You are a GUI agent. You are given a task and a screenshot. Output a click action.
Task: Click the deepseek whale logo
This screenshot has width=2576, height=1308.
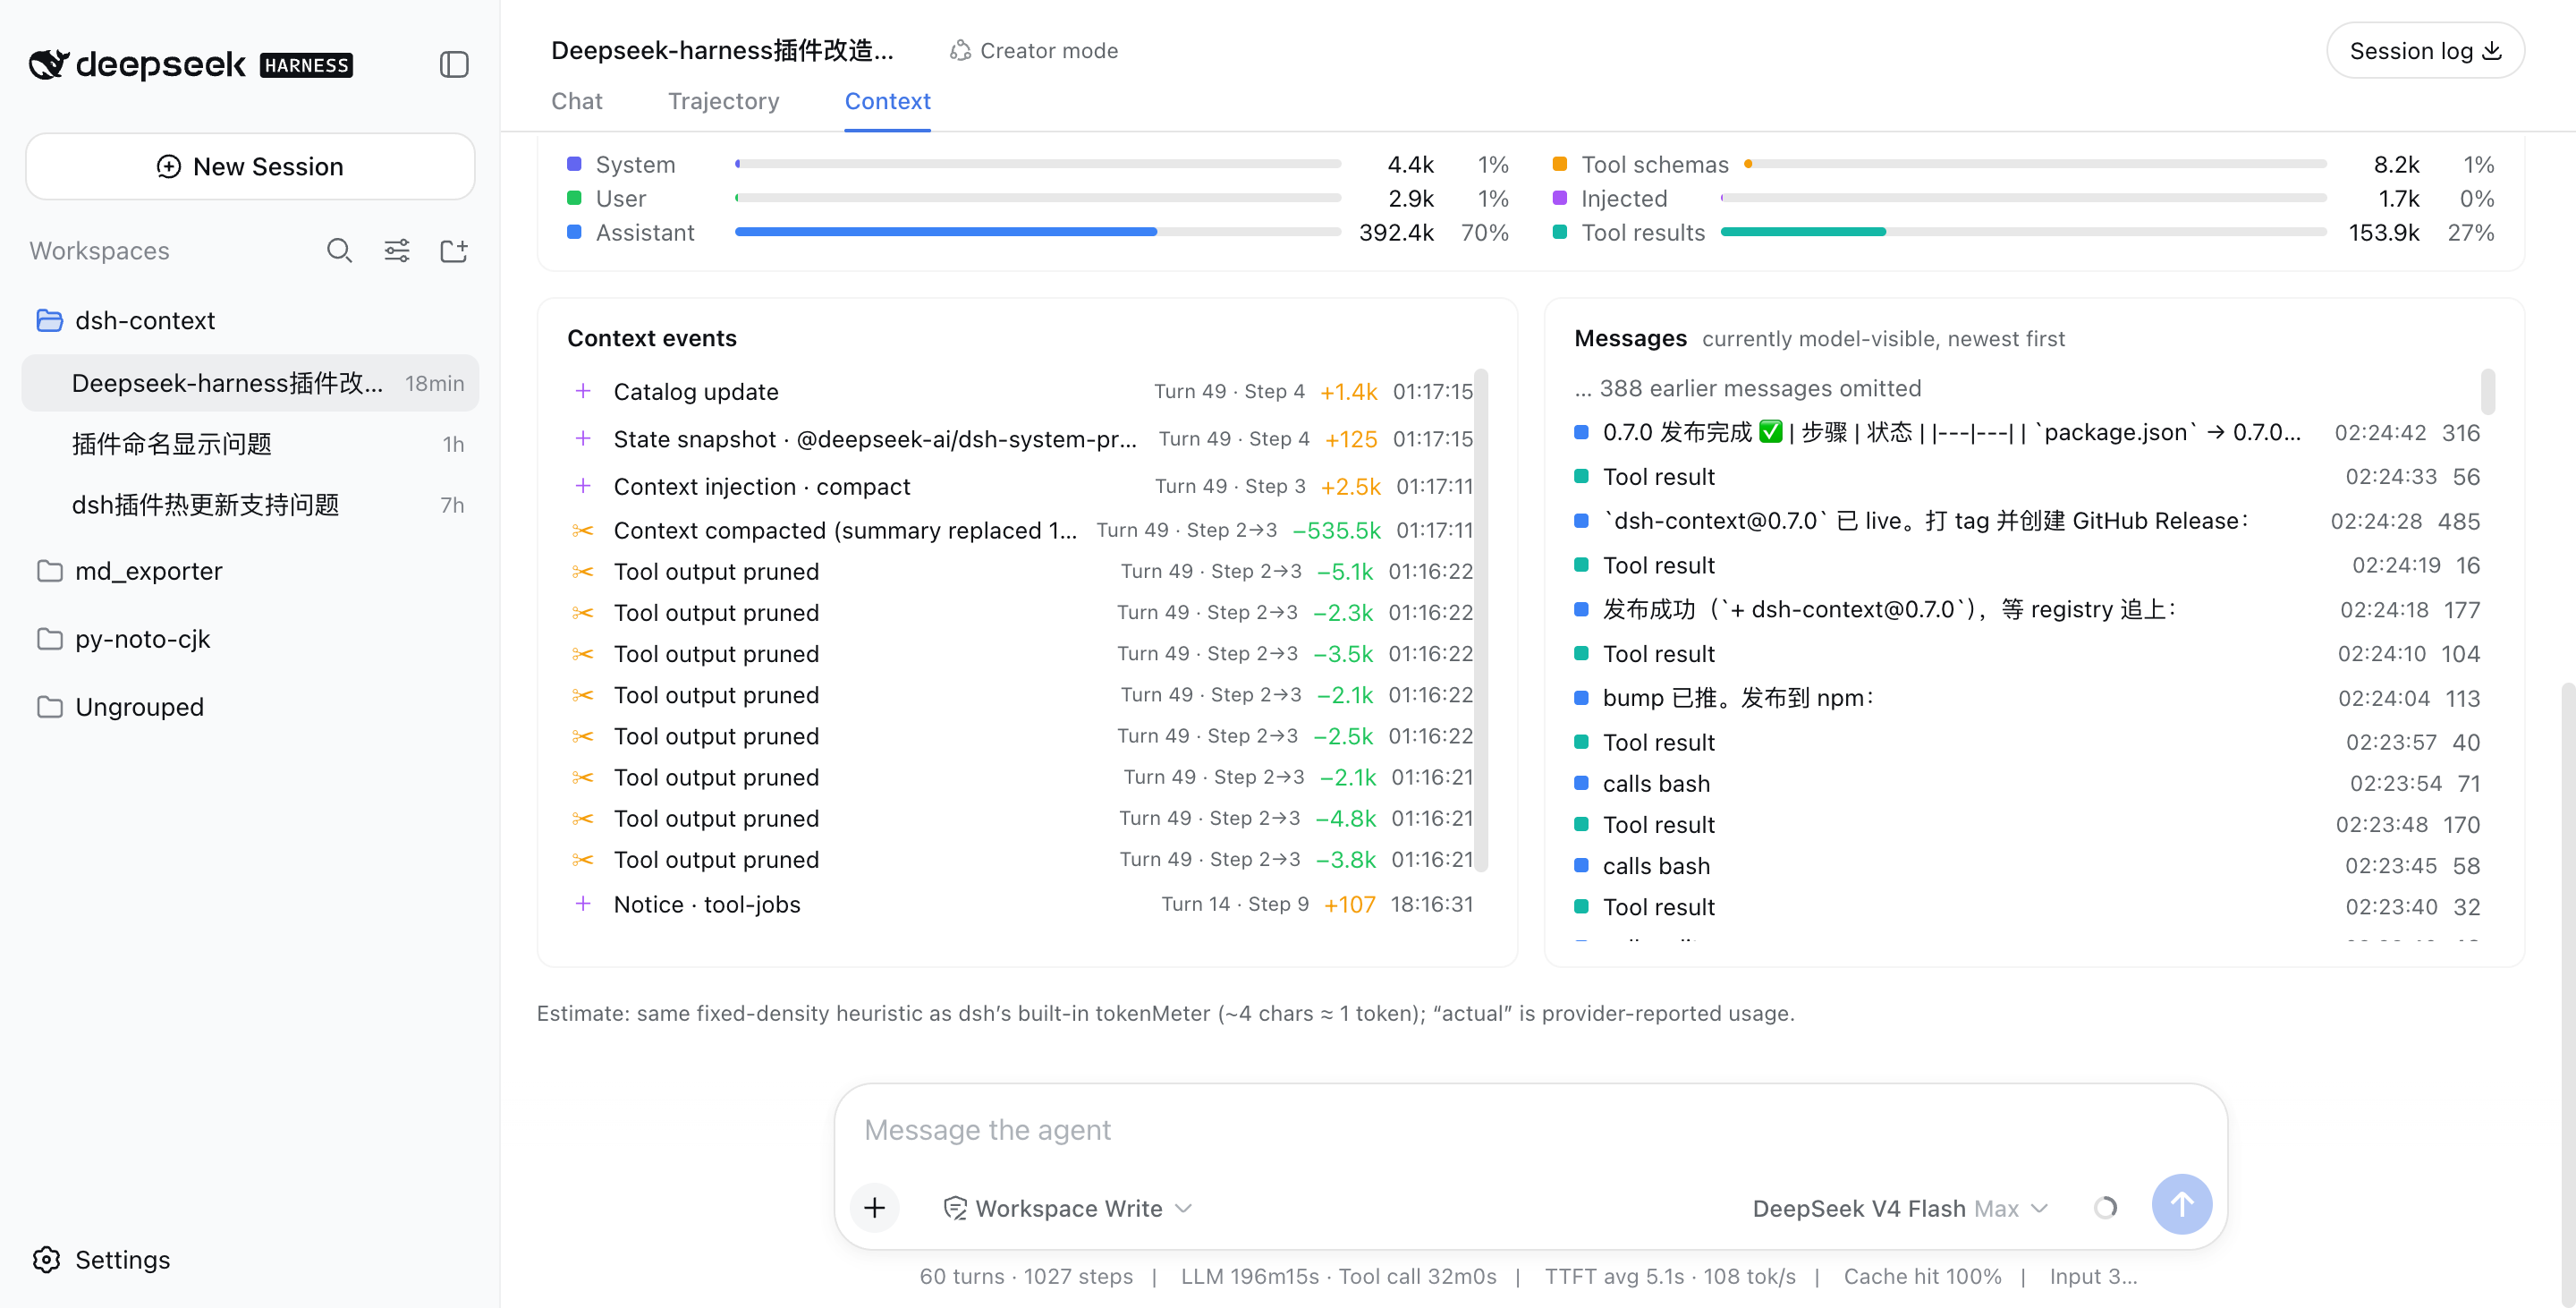49,65
